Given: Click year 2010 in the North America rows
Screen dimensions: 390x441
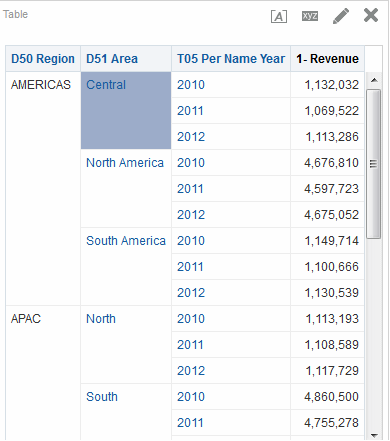Looking at the screenshot, I should [x=191, y=163].
